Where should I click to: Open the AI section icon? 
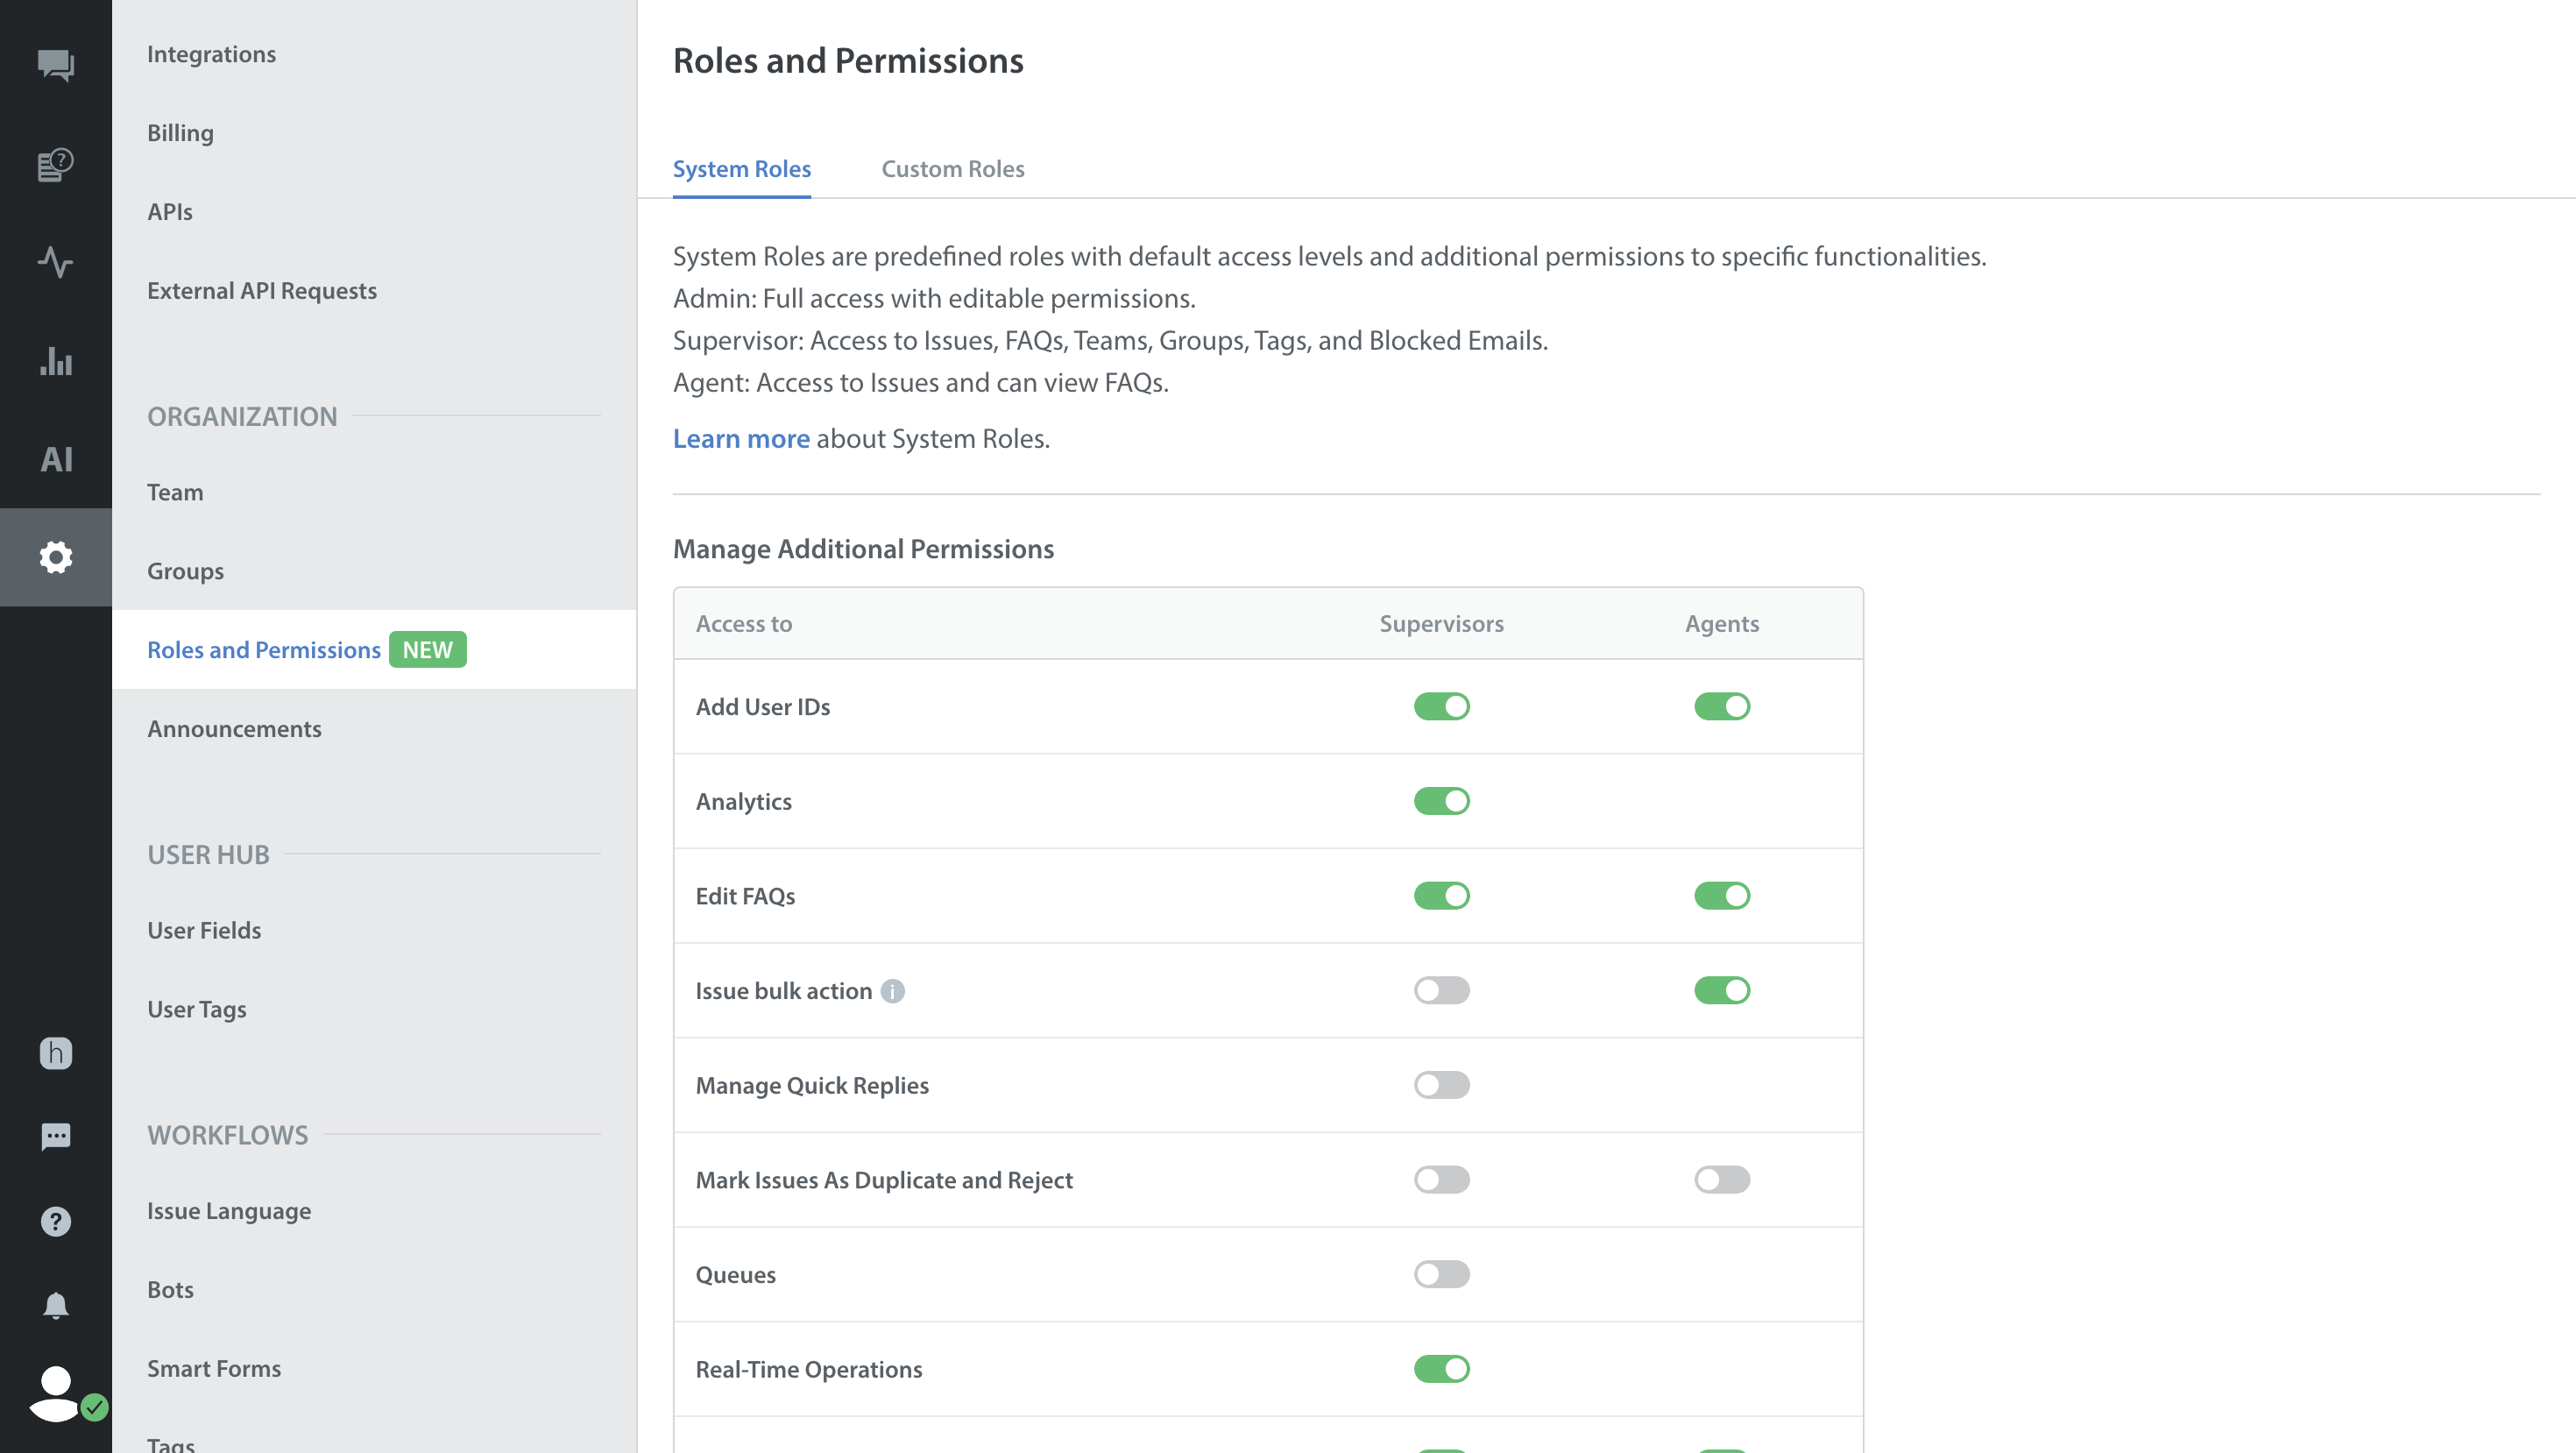56,459
